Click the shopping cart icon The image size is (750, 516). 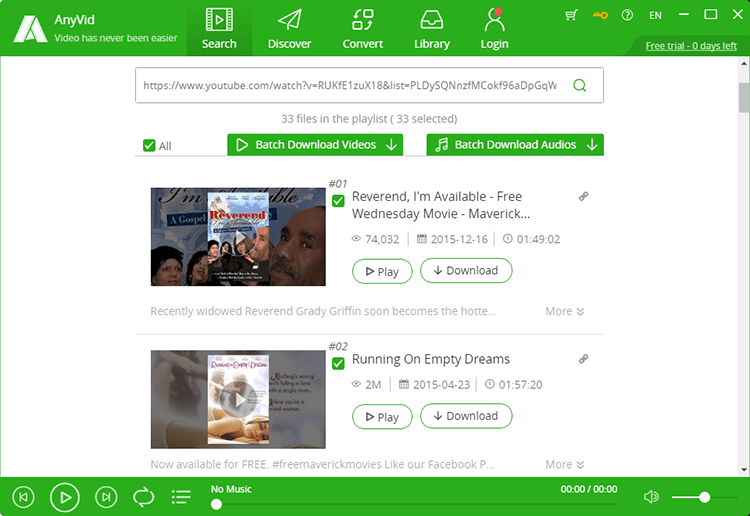[x=571, y=15]
